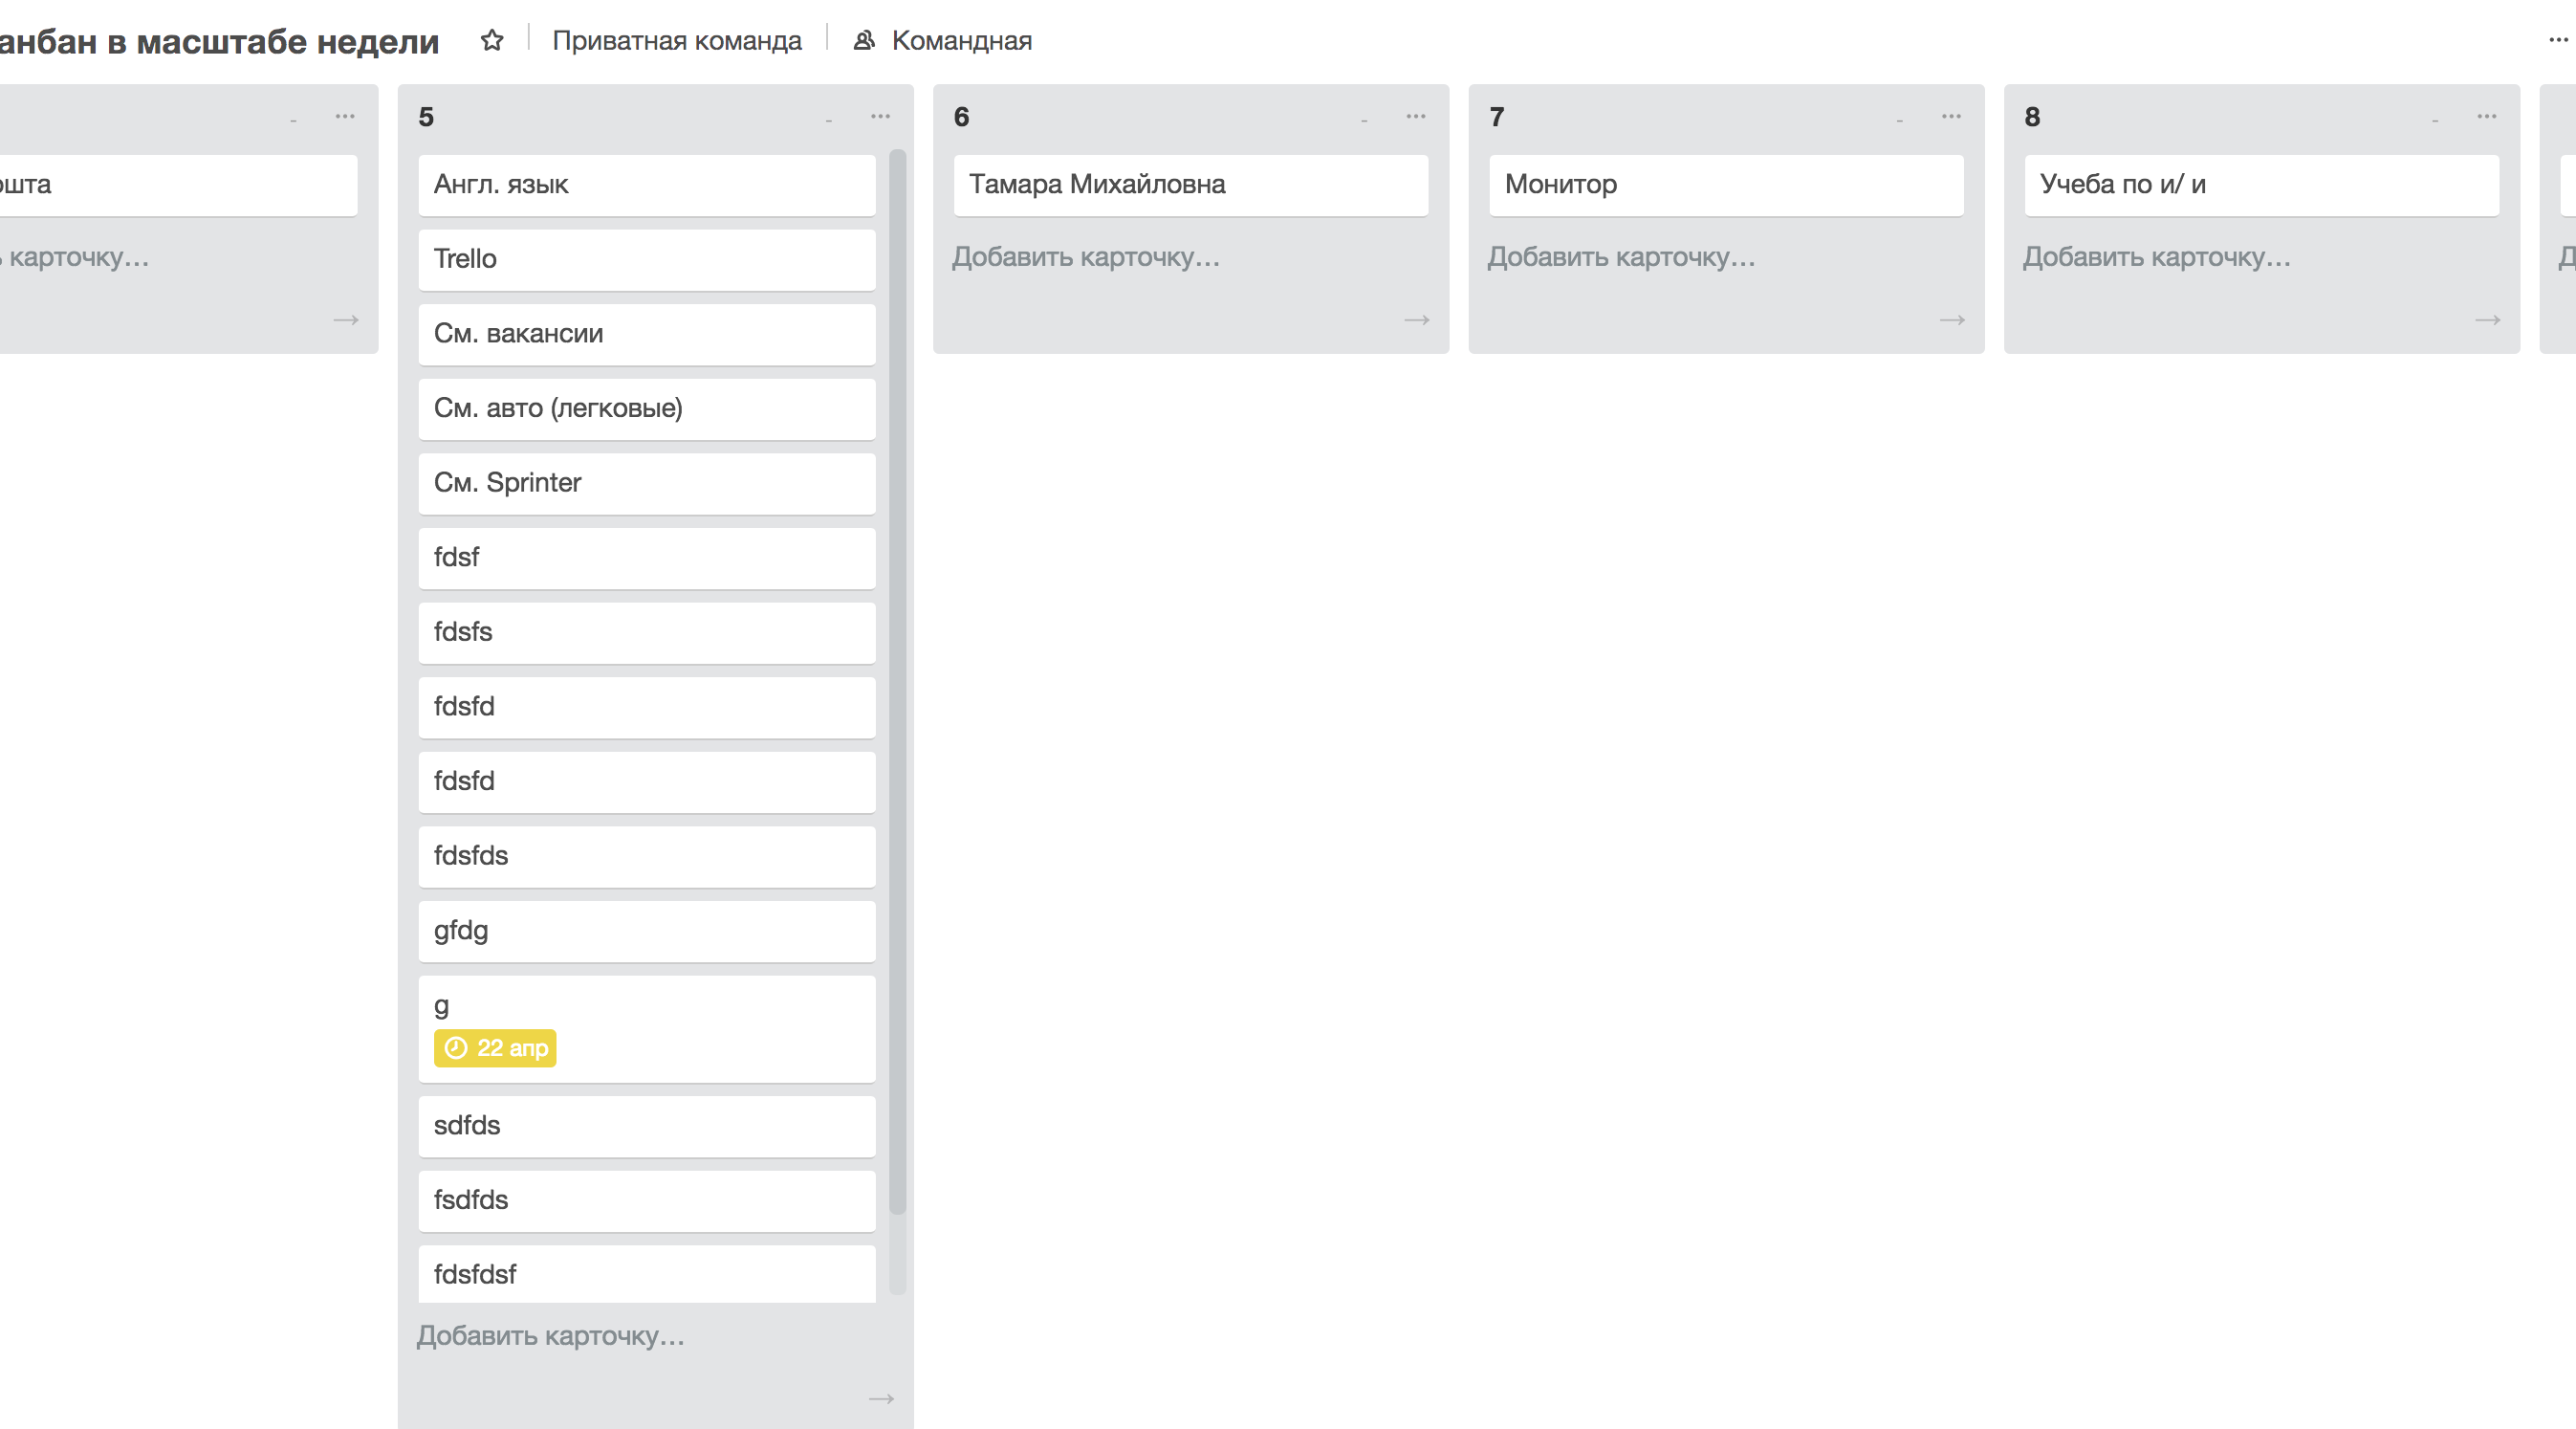This screenshot has height=1429, width=2576.
Task: Open actions menu of leftmost partial list
Action: point(345,116)
